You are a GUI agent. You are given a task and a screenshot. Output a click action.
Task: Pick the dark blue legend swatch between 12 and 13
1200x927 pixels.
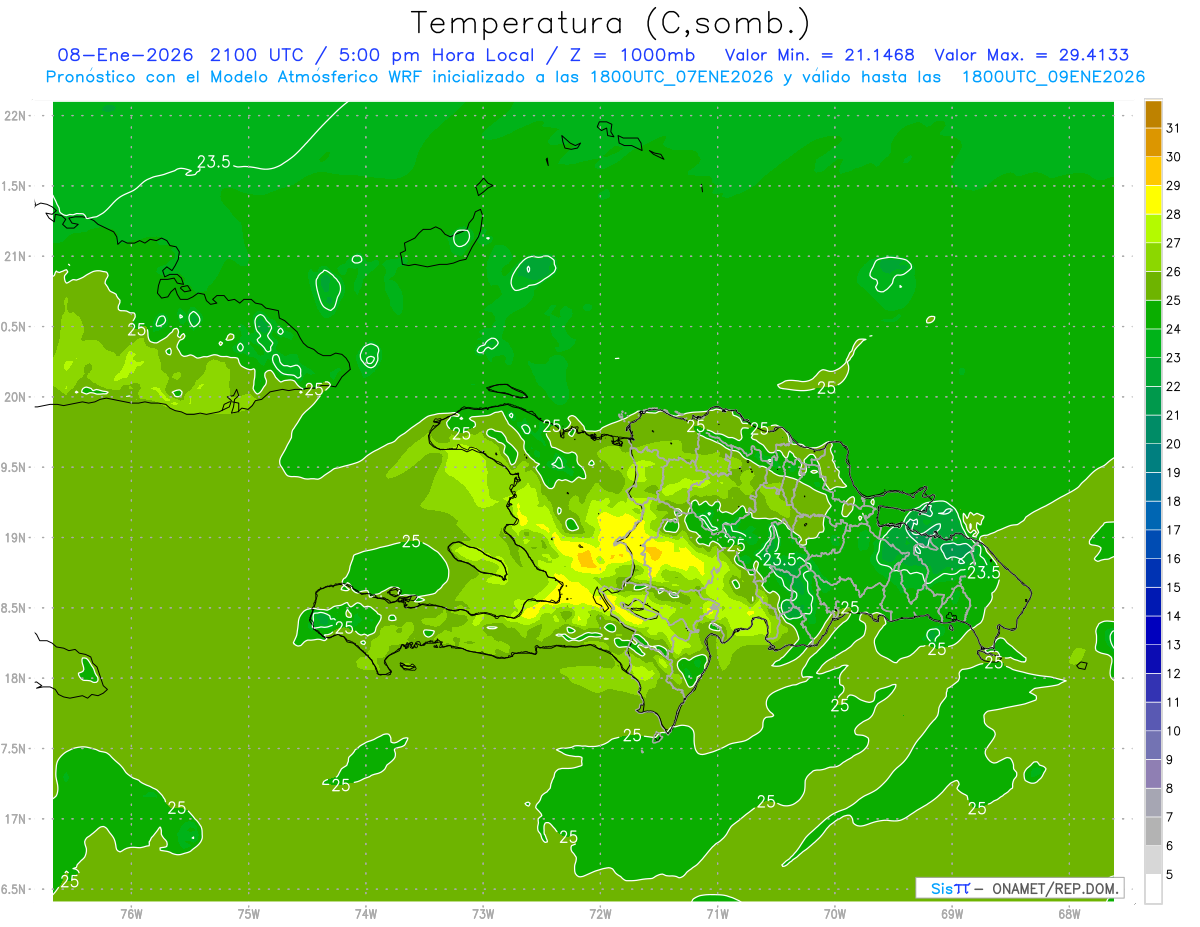point(1153,659)
